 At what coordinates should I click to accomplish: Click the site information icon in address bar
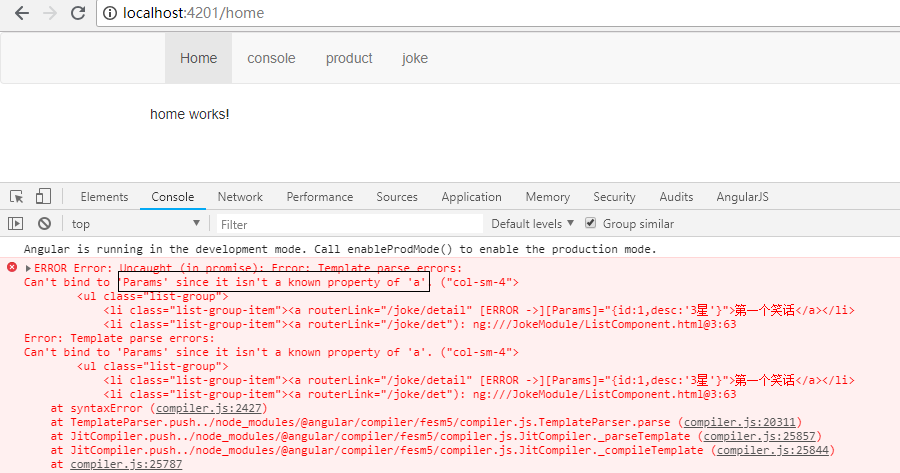coord(111,15)
